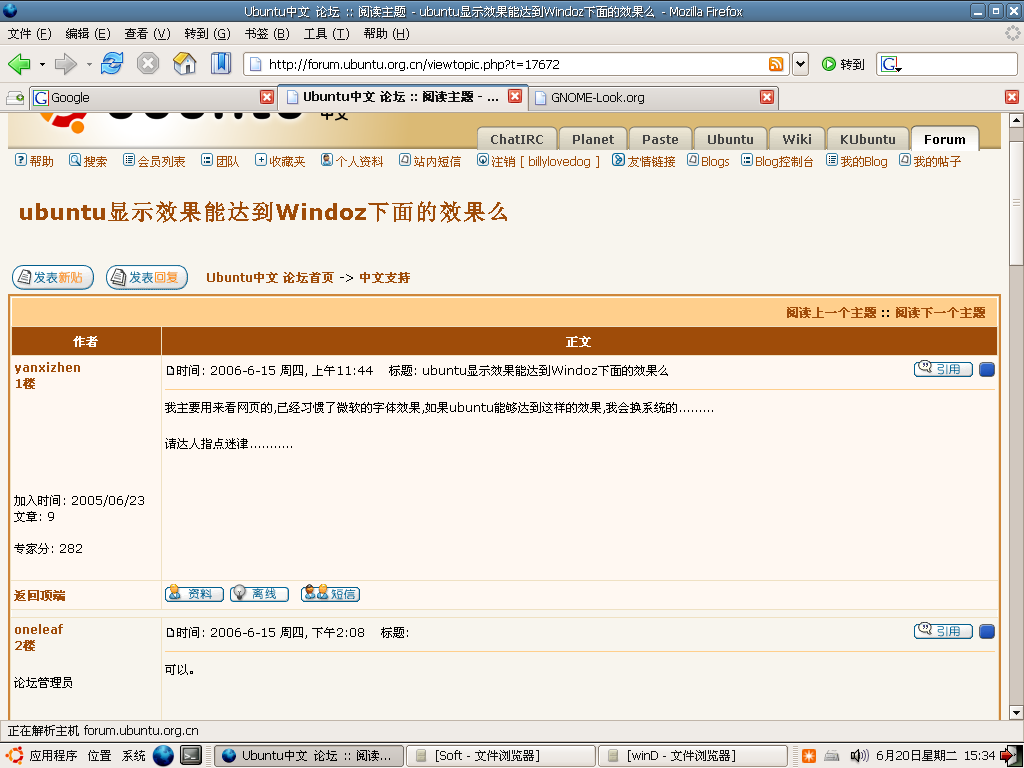The width and height of the screenshot is (1024, 768).
Task: Open the 站内短信 private messages link
Action: pos(430,161)
